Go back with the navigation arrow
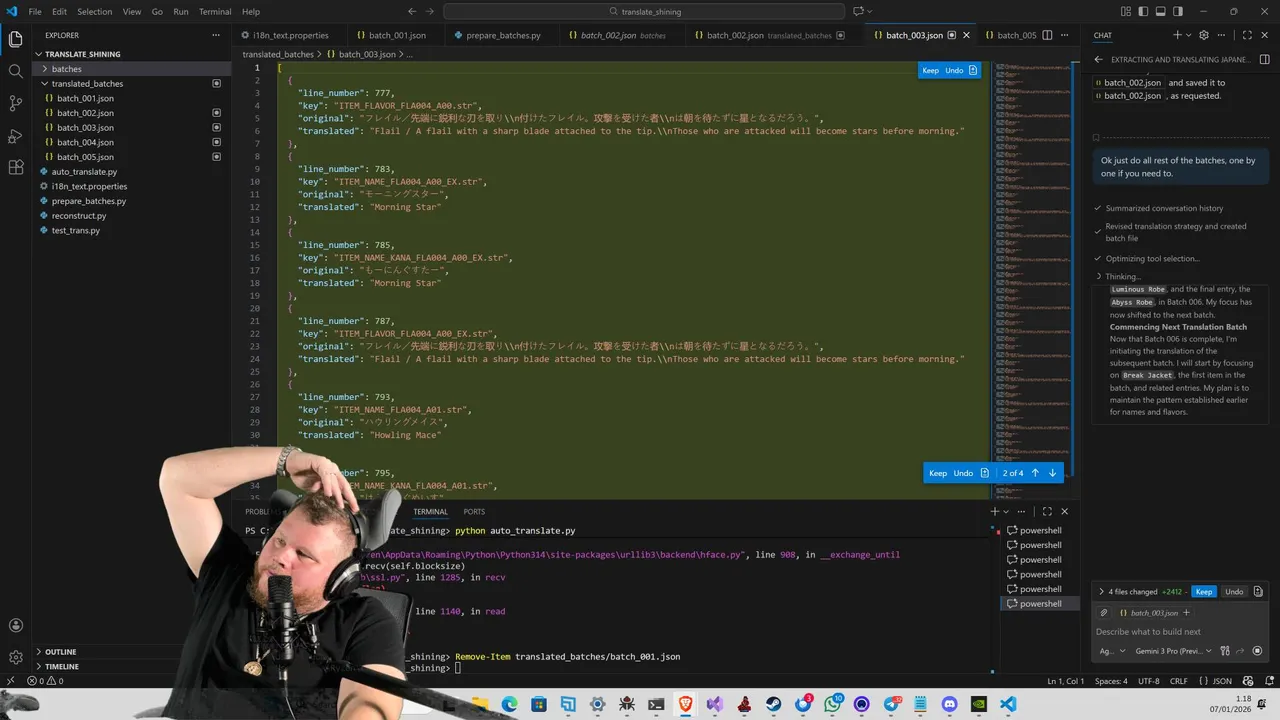1280x720 pixels. click(x=413, y=11)
